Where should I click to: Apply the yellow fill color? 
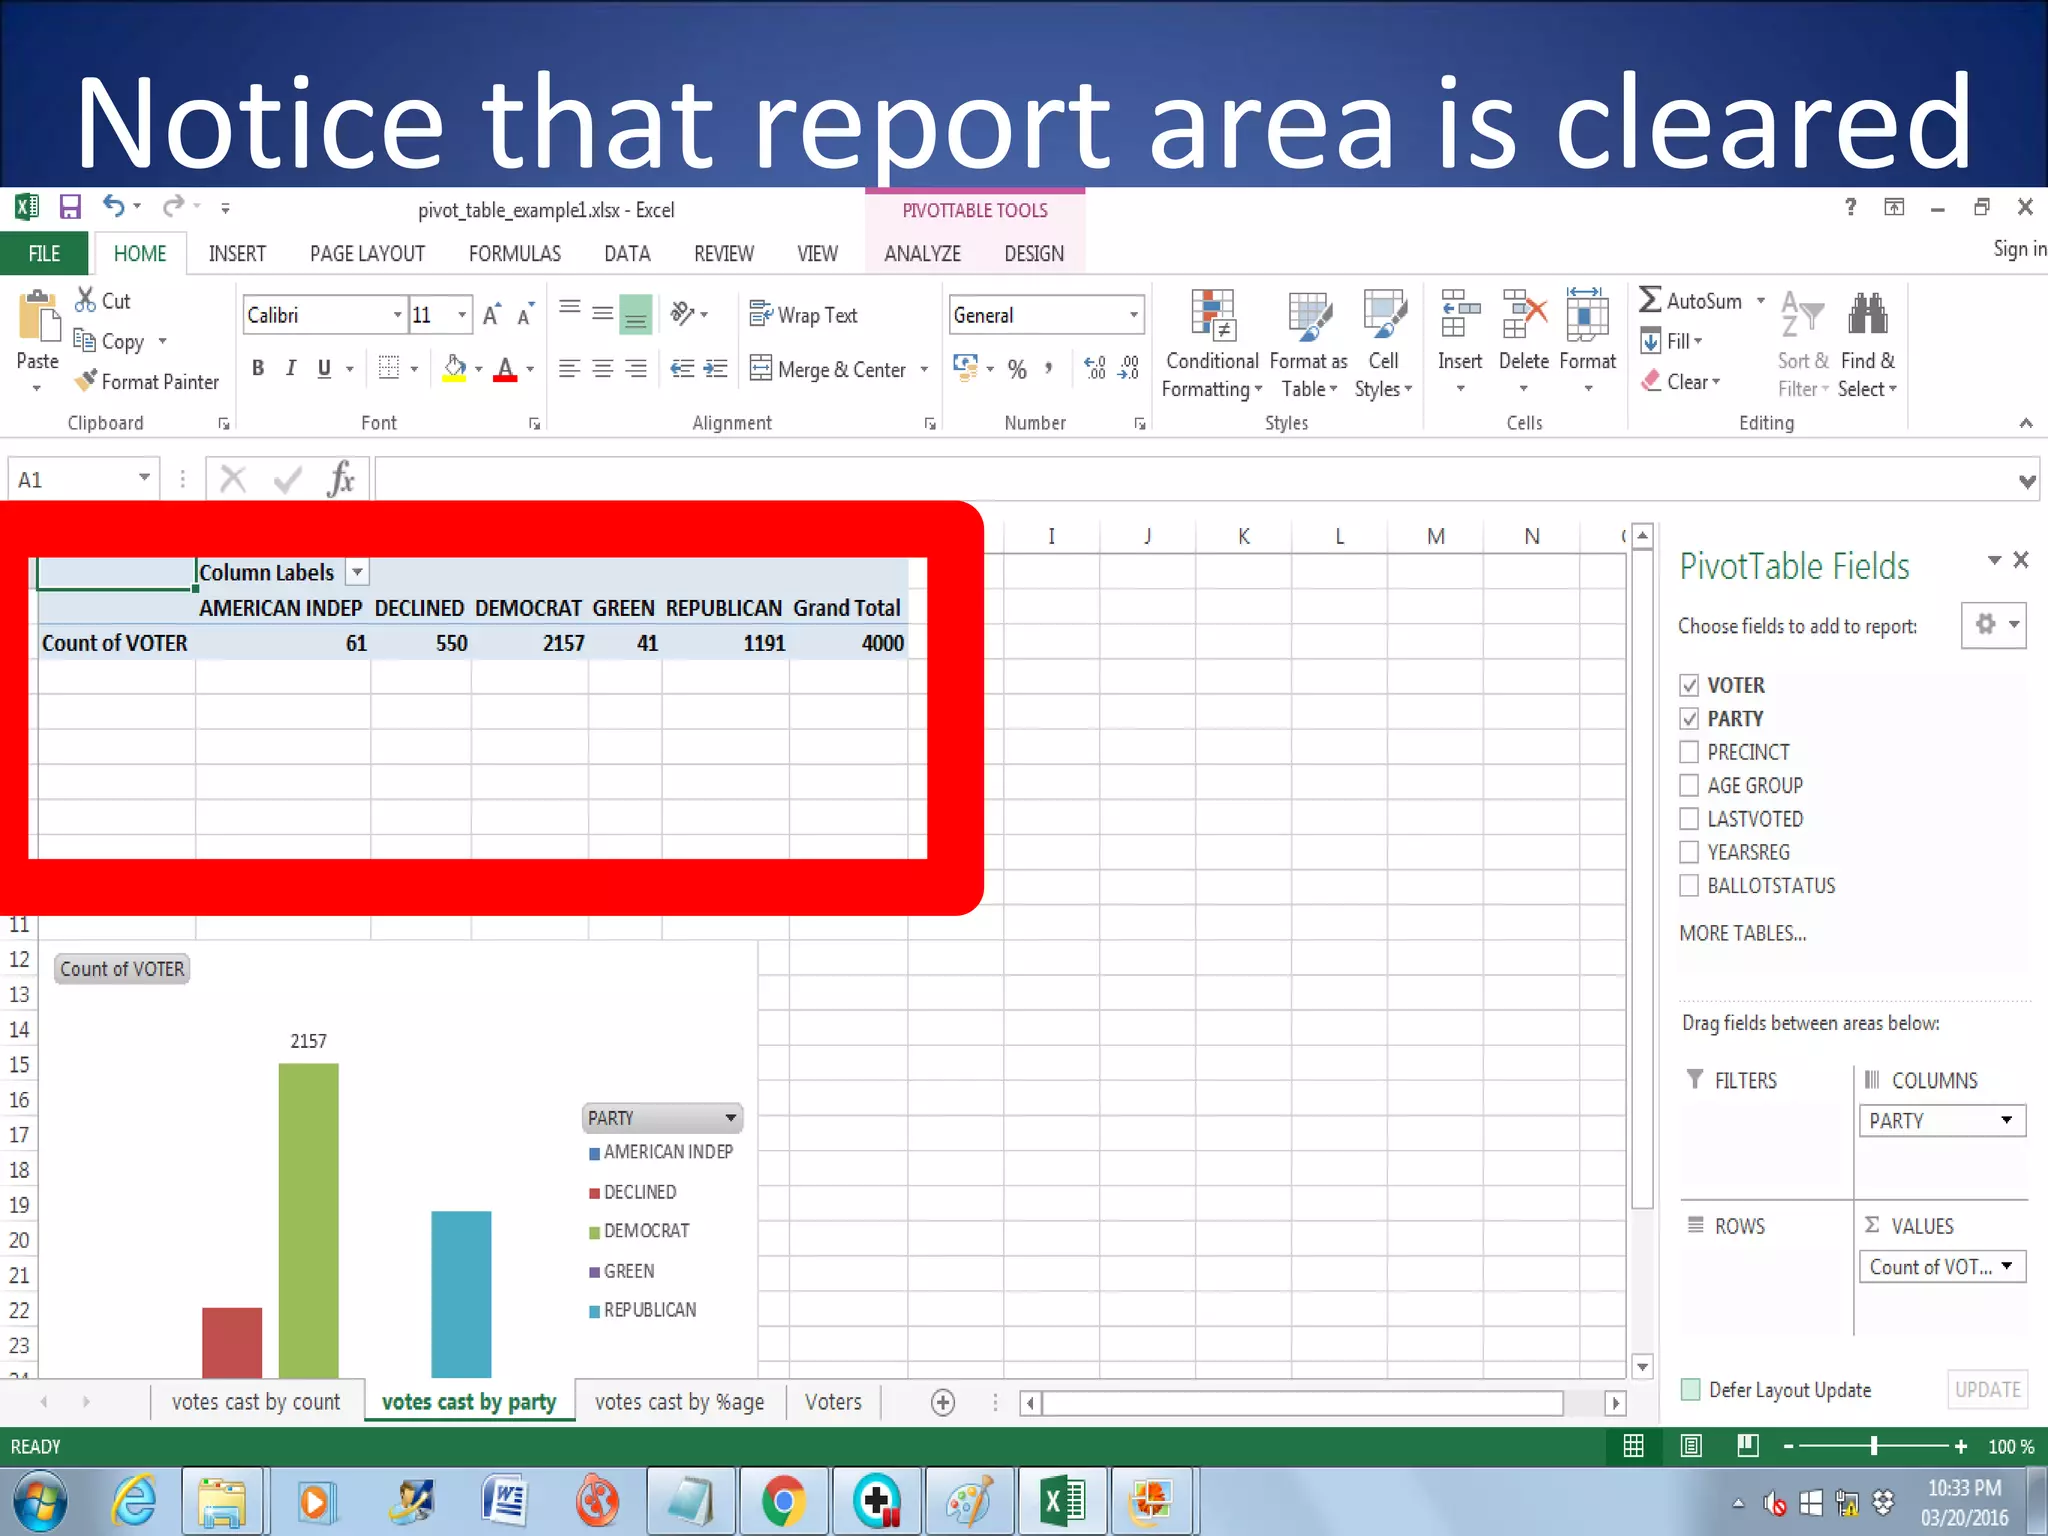pos(455,369)
